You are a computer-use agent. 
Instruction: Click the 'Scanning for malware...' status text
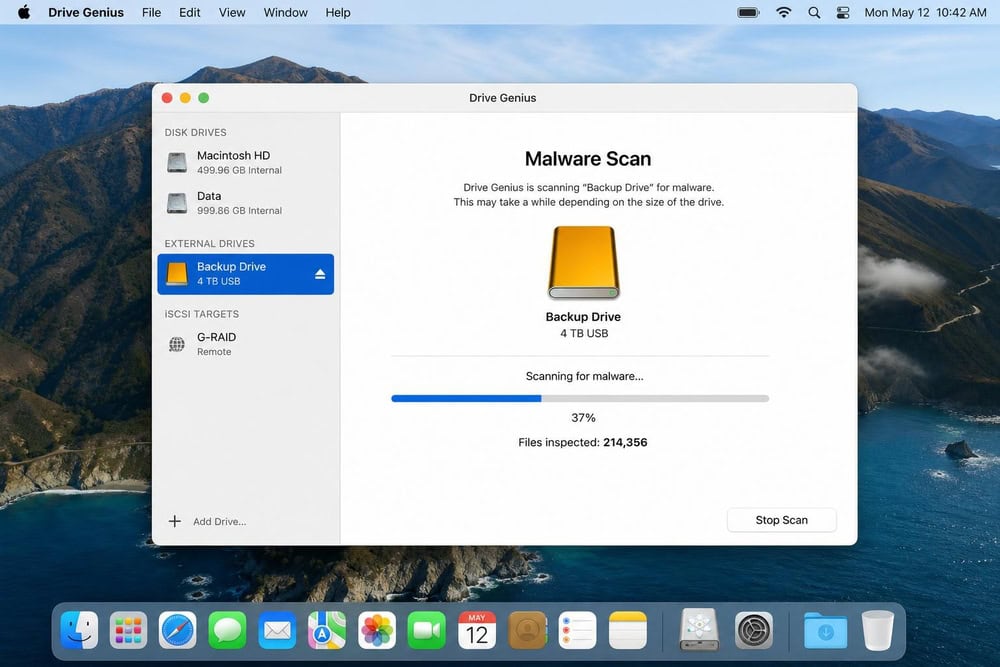tap(584, 376)
